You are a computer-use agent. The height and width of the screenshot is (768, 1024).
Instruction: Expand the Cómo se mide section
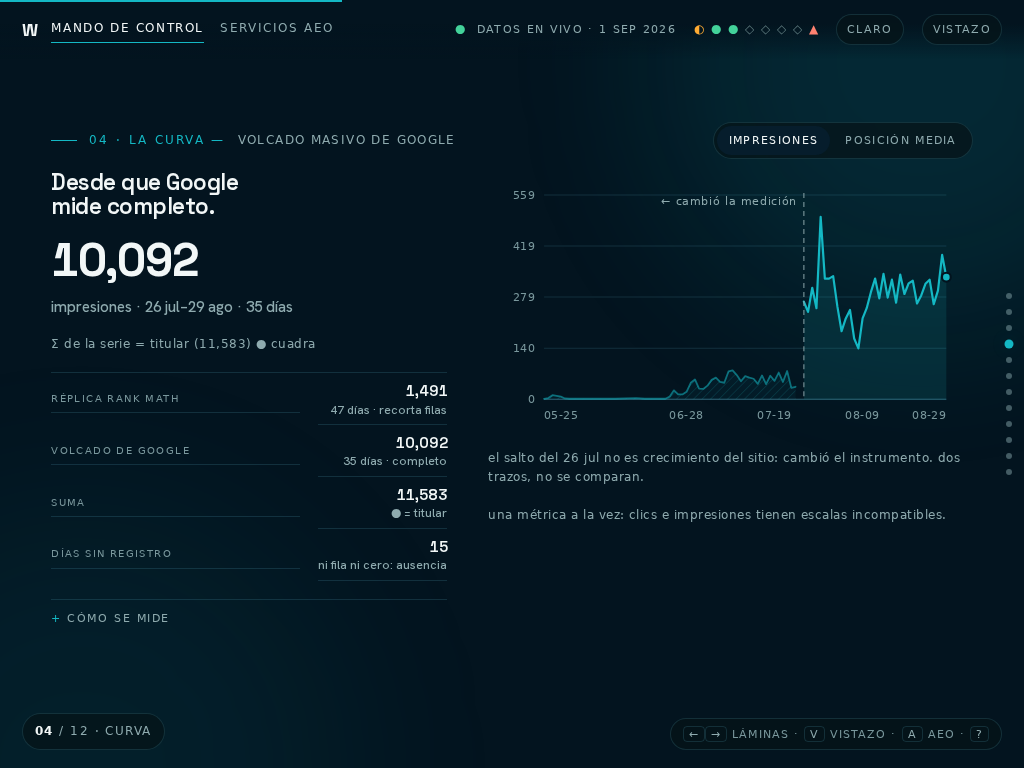(110, 618)
